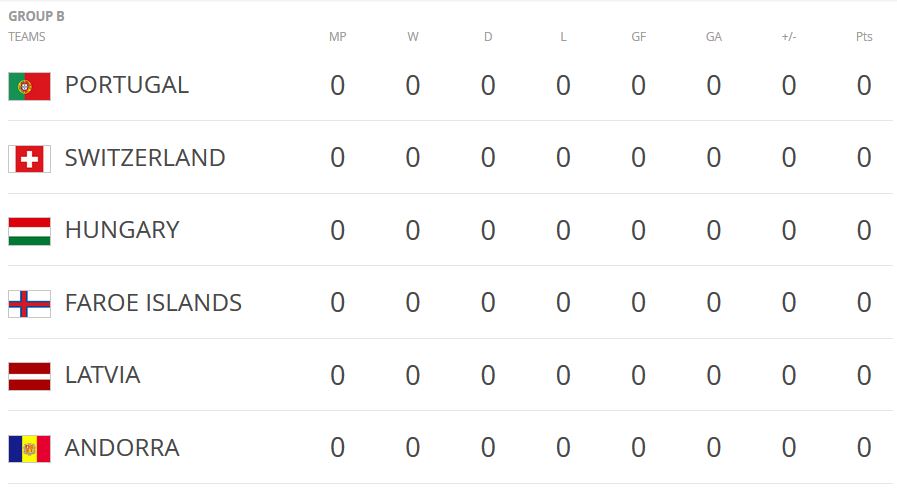Click the Portugal flag icon
897x492 pixels.
29,86
